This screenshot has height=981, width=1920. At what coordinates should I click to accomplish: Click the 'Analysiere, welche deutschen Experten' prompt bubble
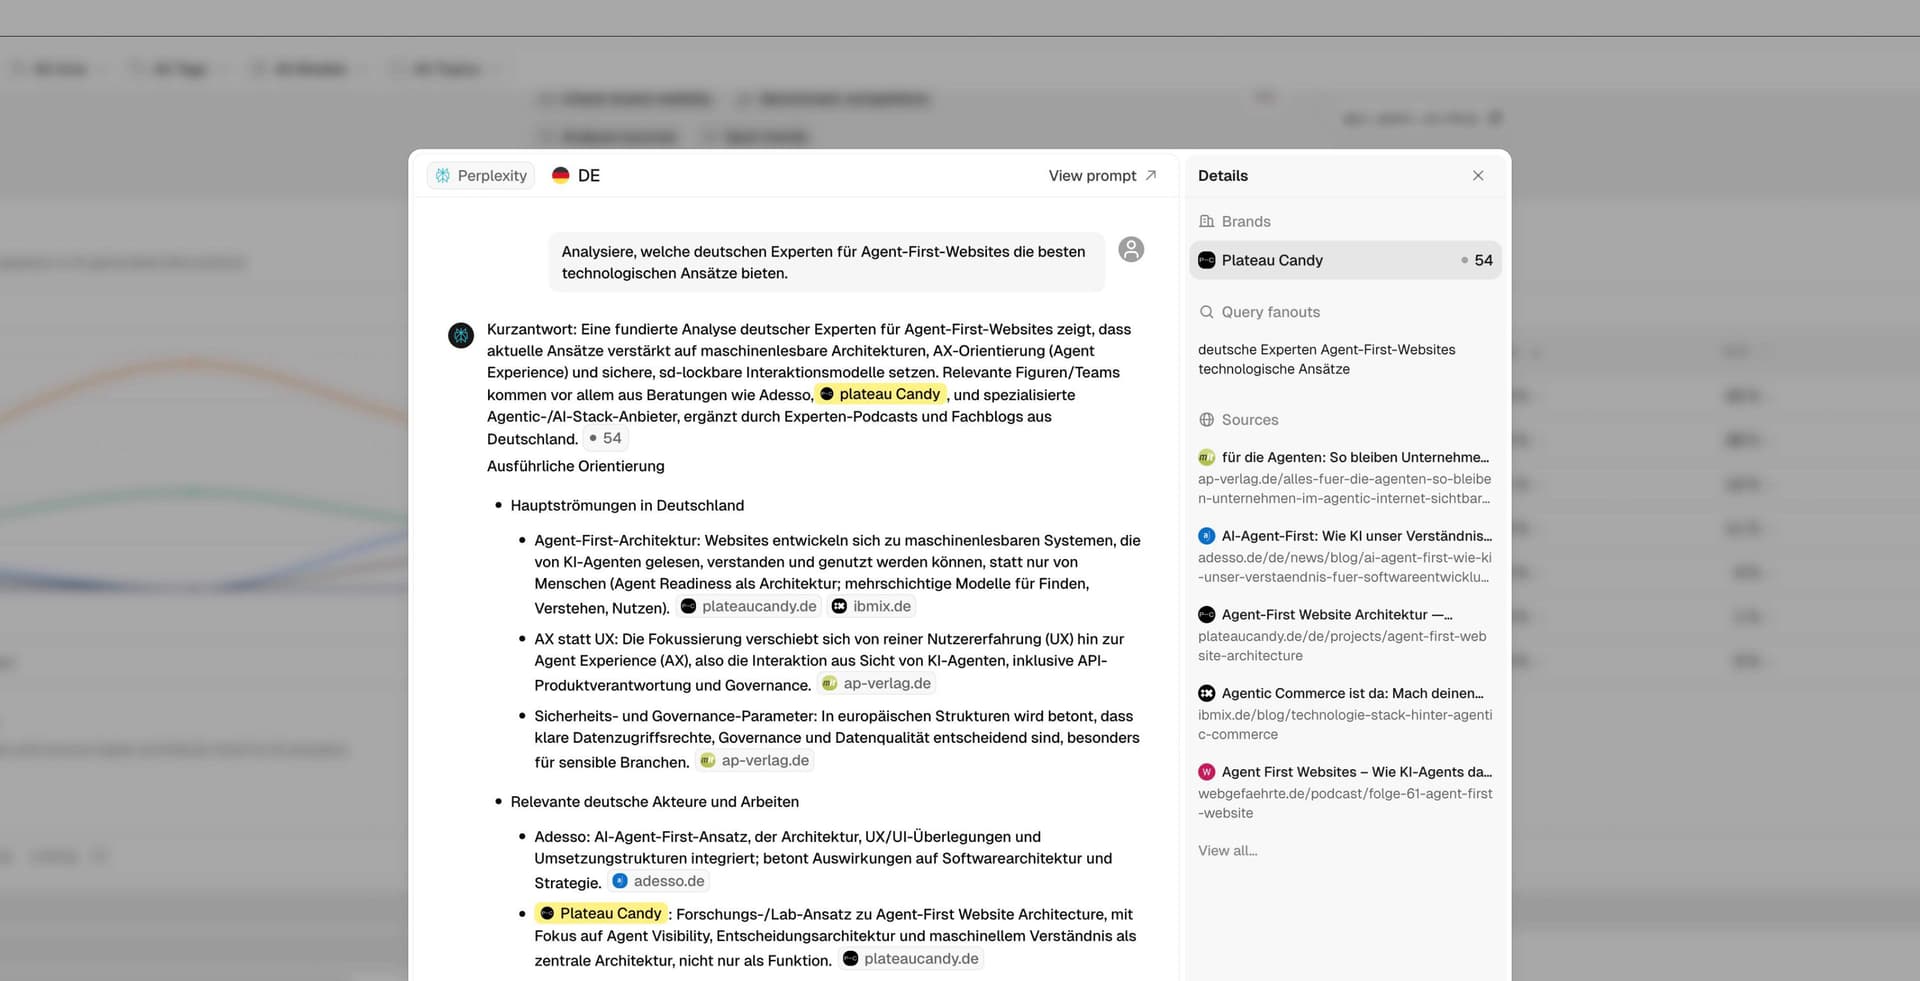(x=826, y=262)
